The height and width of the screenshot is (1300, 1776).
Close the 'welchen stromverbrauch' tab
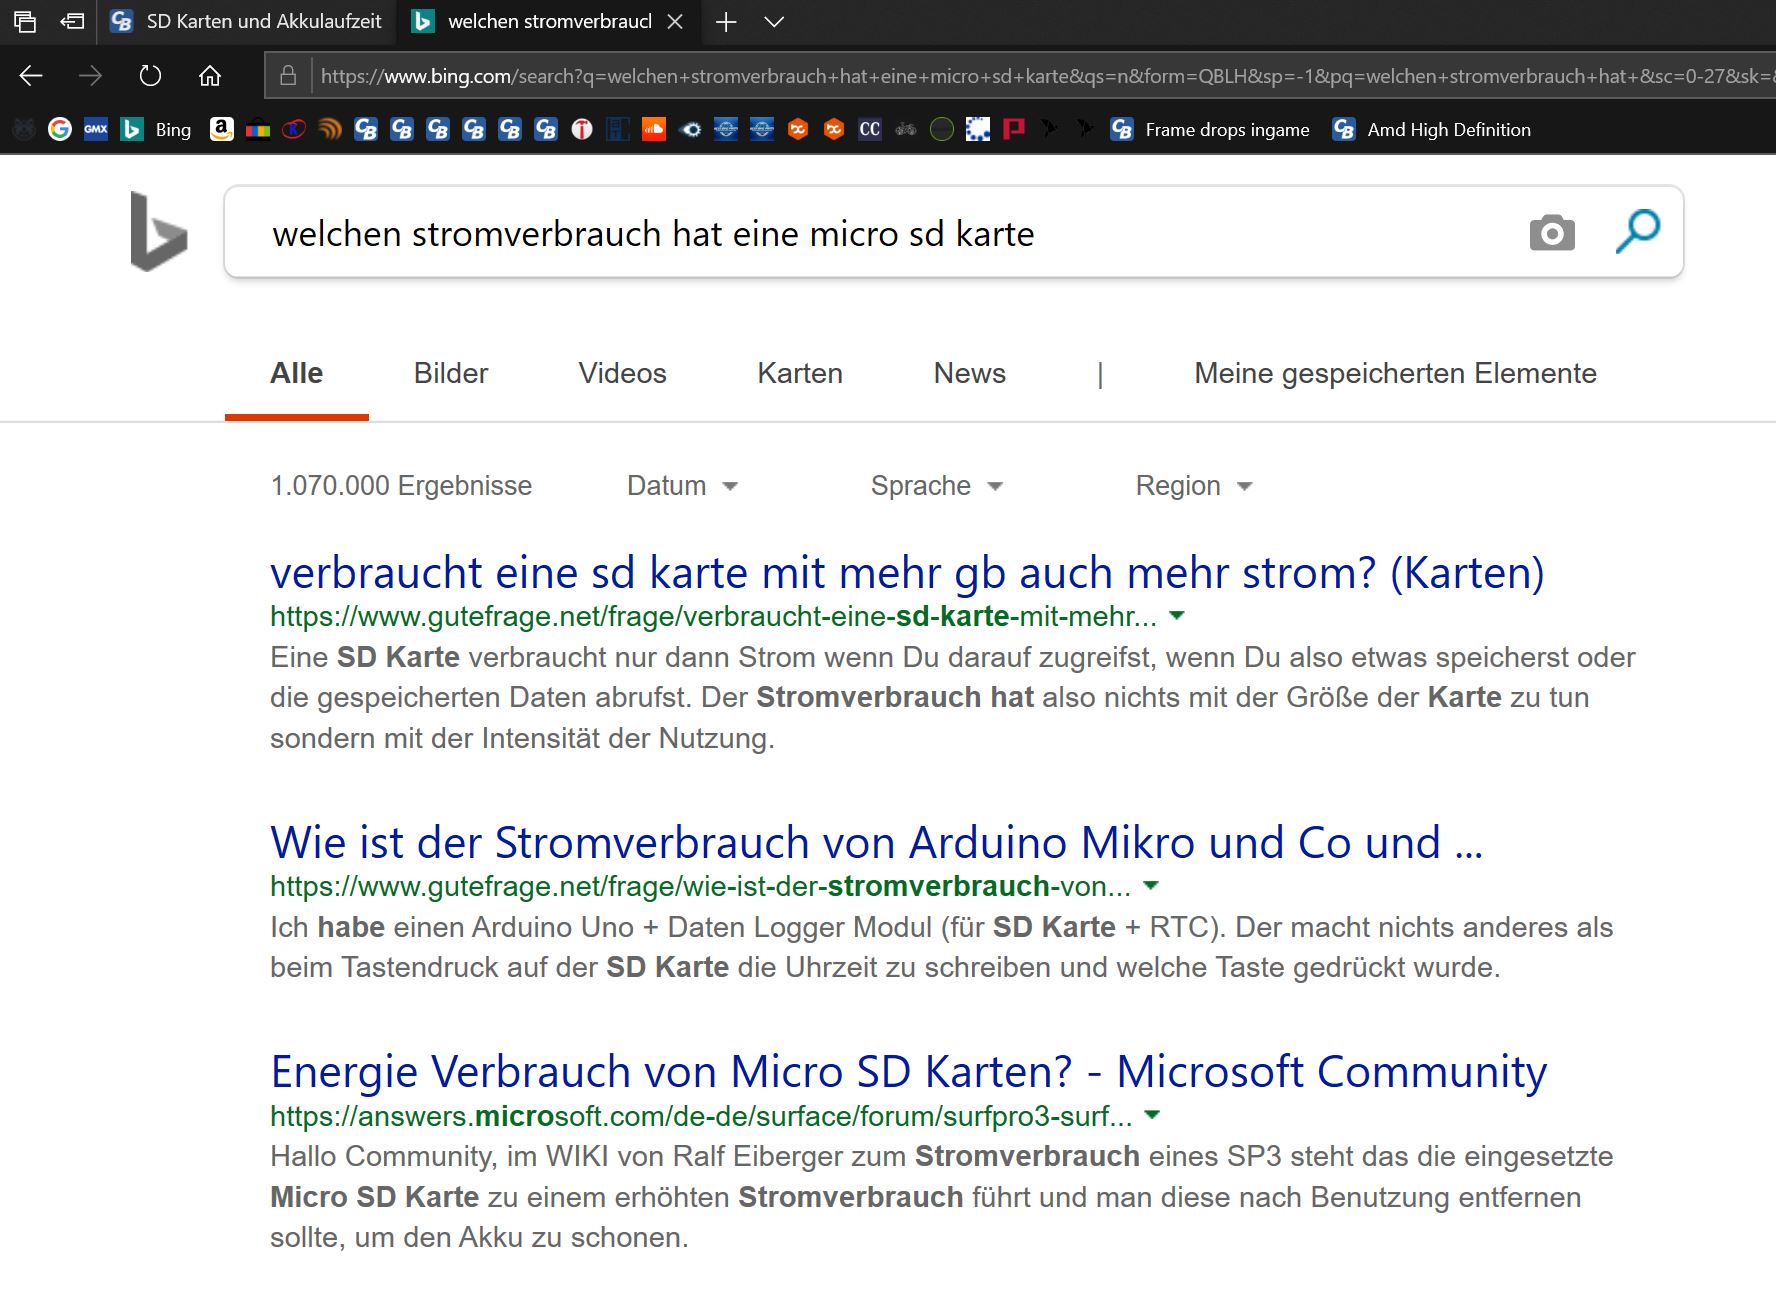pyautogui.click(x=675, y=21)
